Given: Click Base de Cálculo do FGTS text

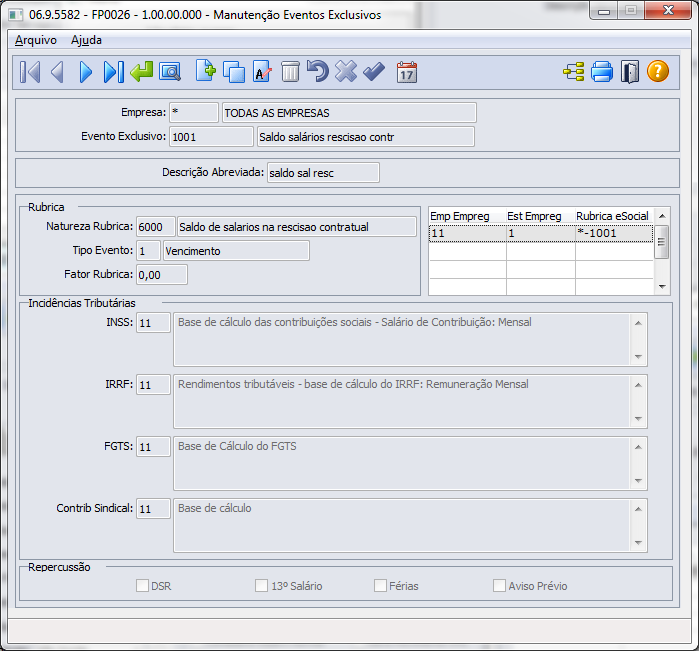Looking at the screenshot, I should (x=237, y=446).
